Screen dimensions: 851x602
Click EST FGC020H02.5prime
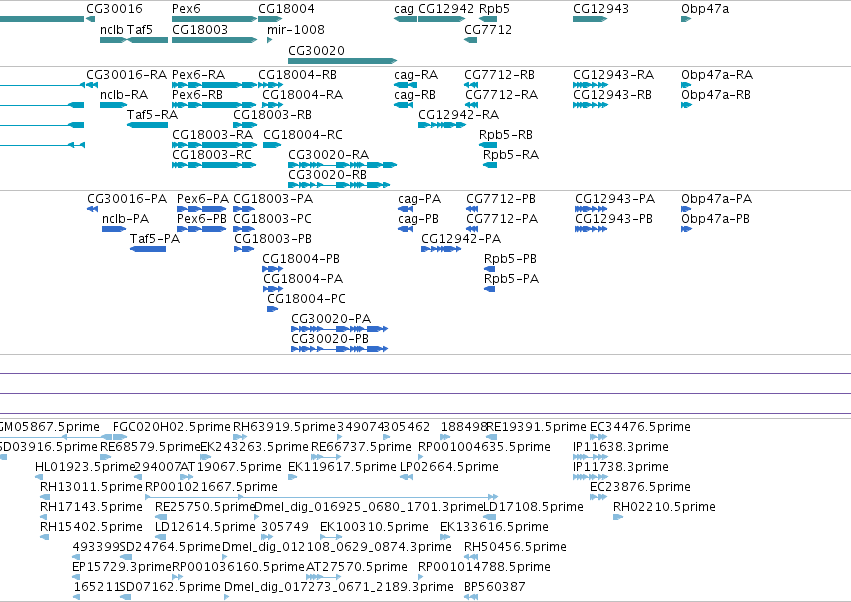point(172,427)
